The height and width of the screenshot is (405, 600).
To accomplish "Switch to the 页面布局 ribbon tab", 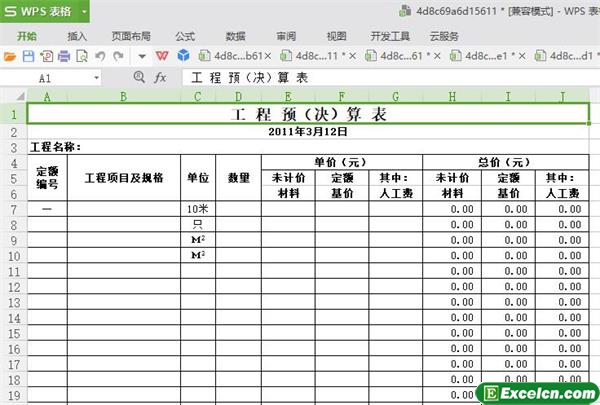I will coord(131,36).
